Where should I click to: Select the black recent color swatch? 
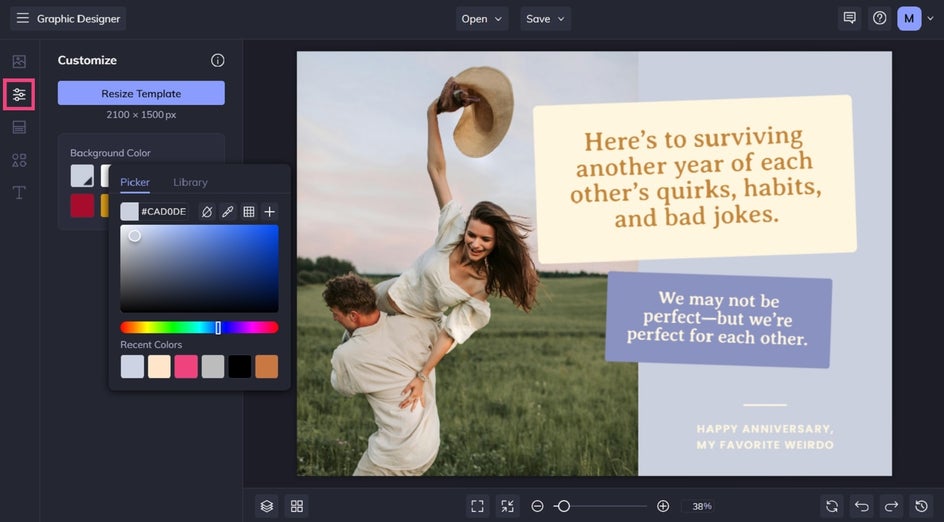pyautogui.click(x=240, y=367)
